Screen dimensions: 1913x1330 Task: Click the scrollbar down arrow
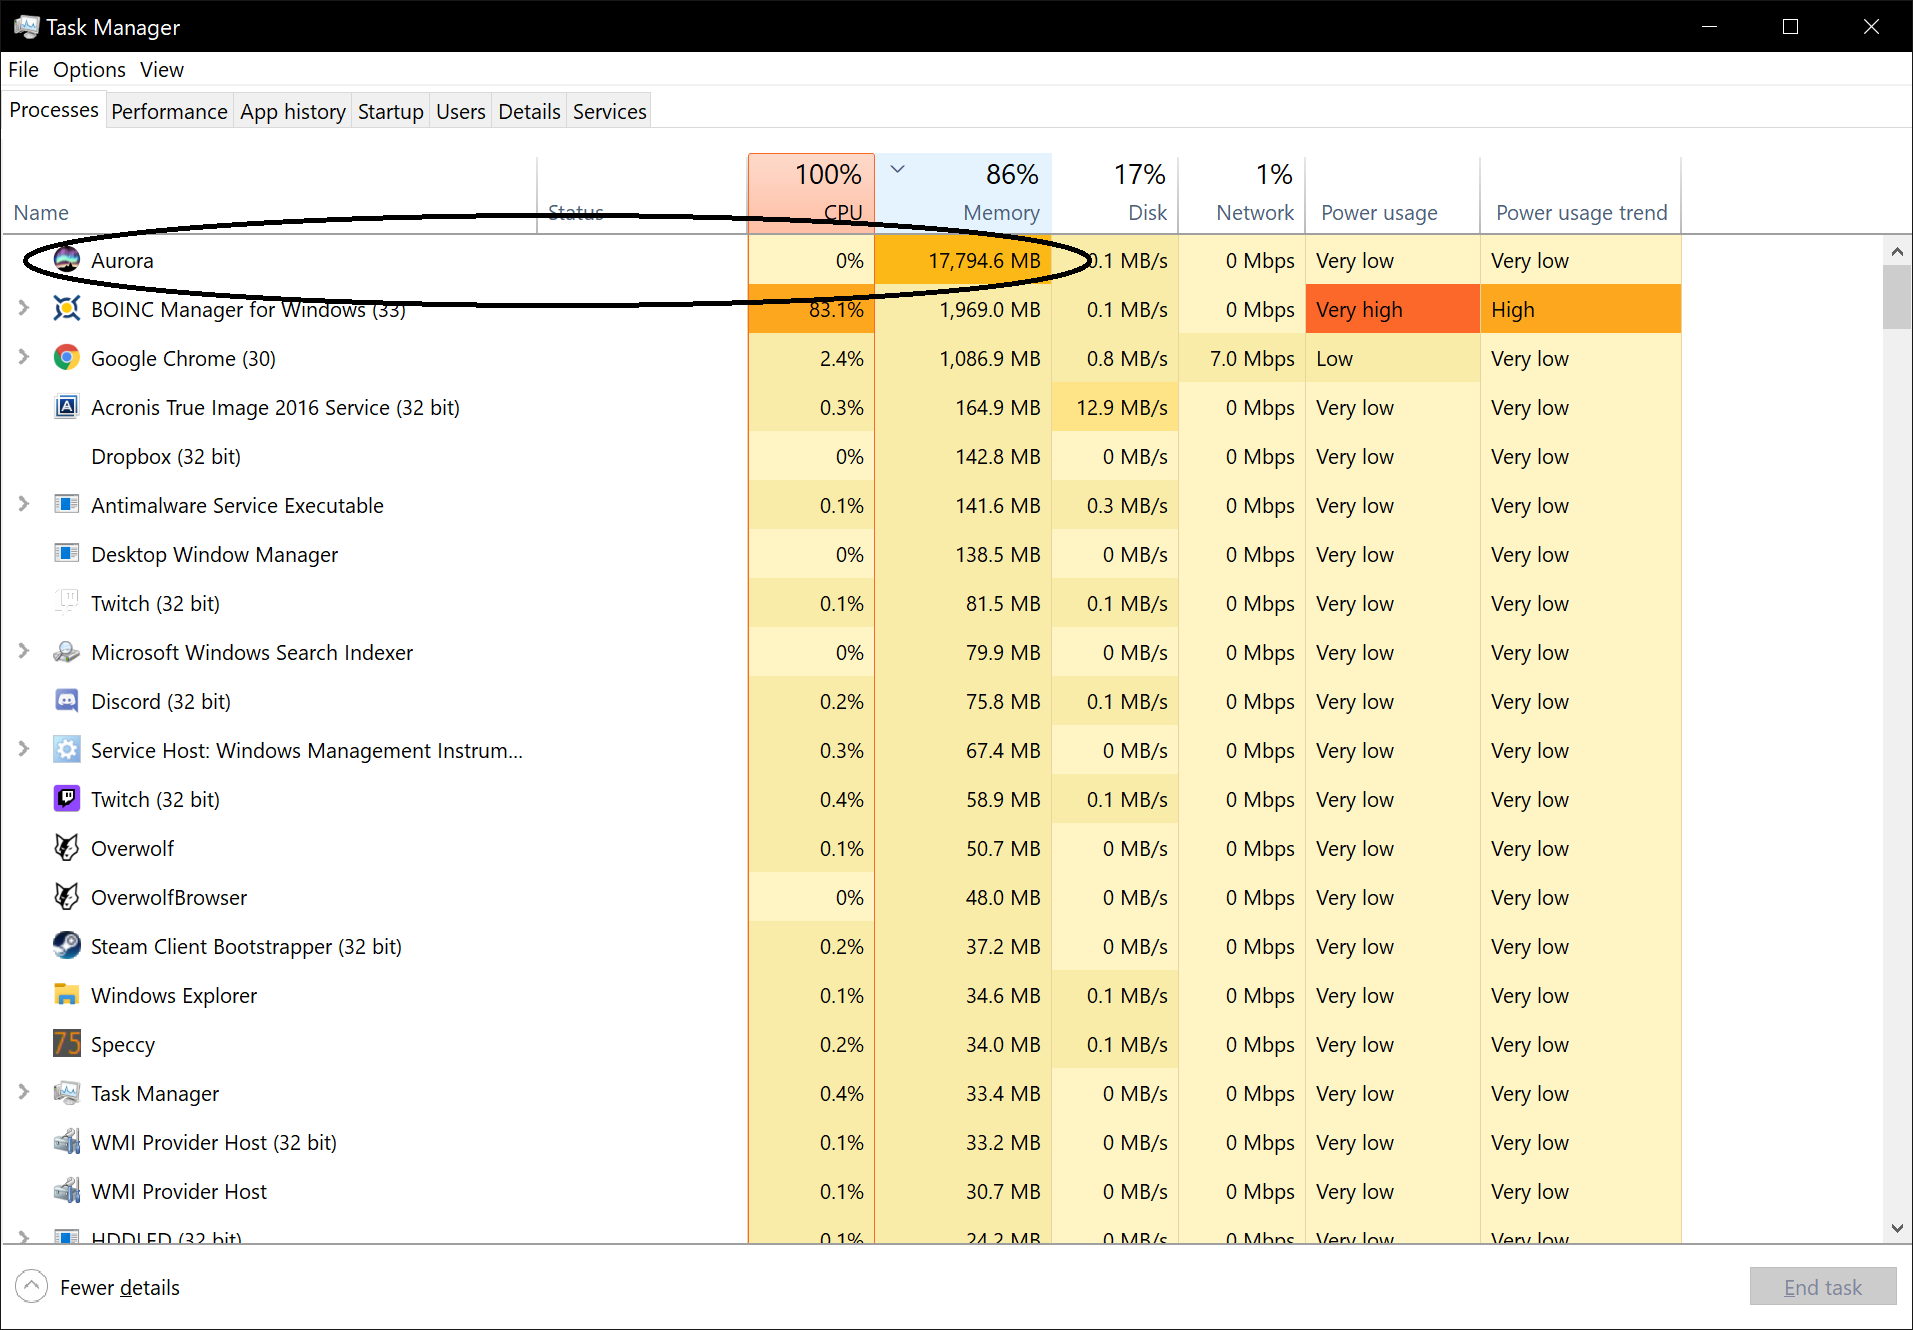pyautogui.click(x=1897, y=1229)
